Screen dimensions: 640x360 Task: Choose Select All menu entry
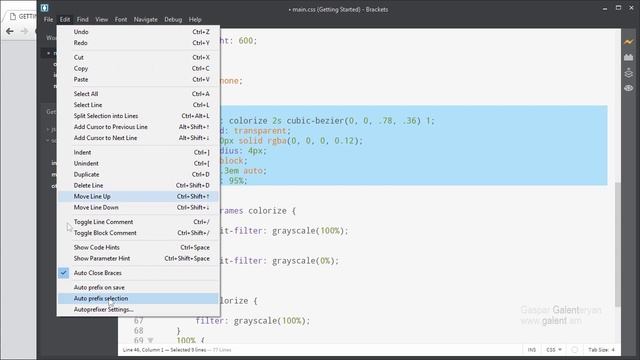point(138,94)
